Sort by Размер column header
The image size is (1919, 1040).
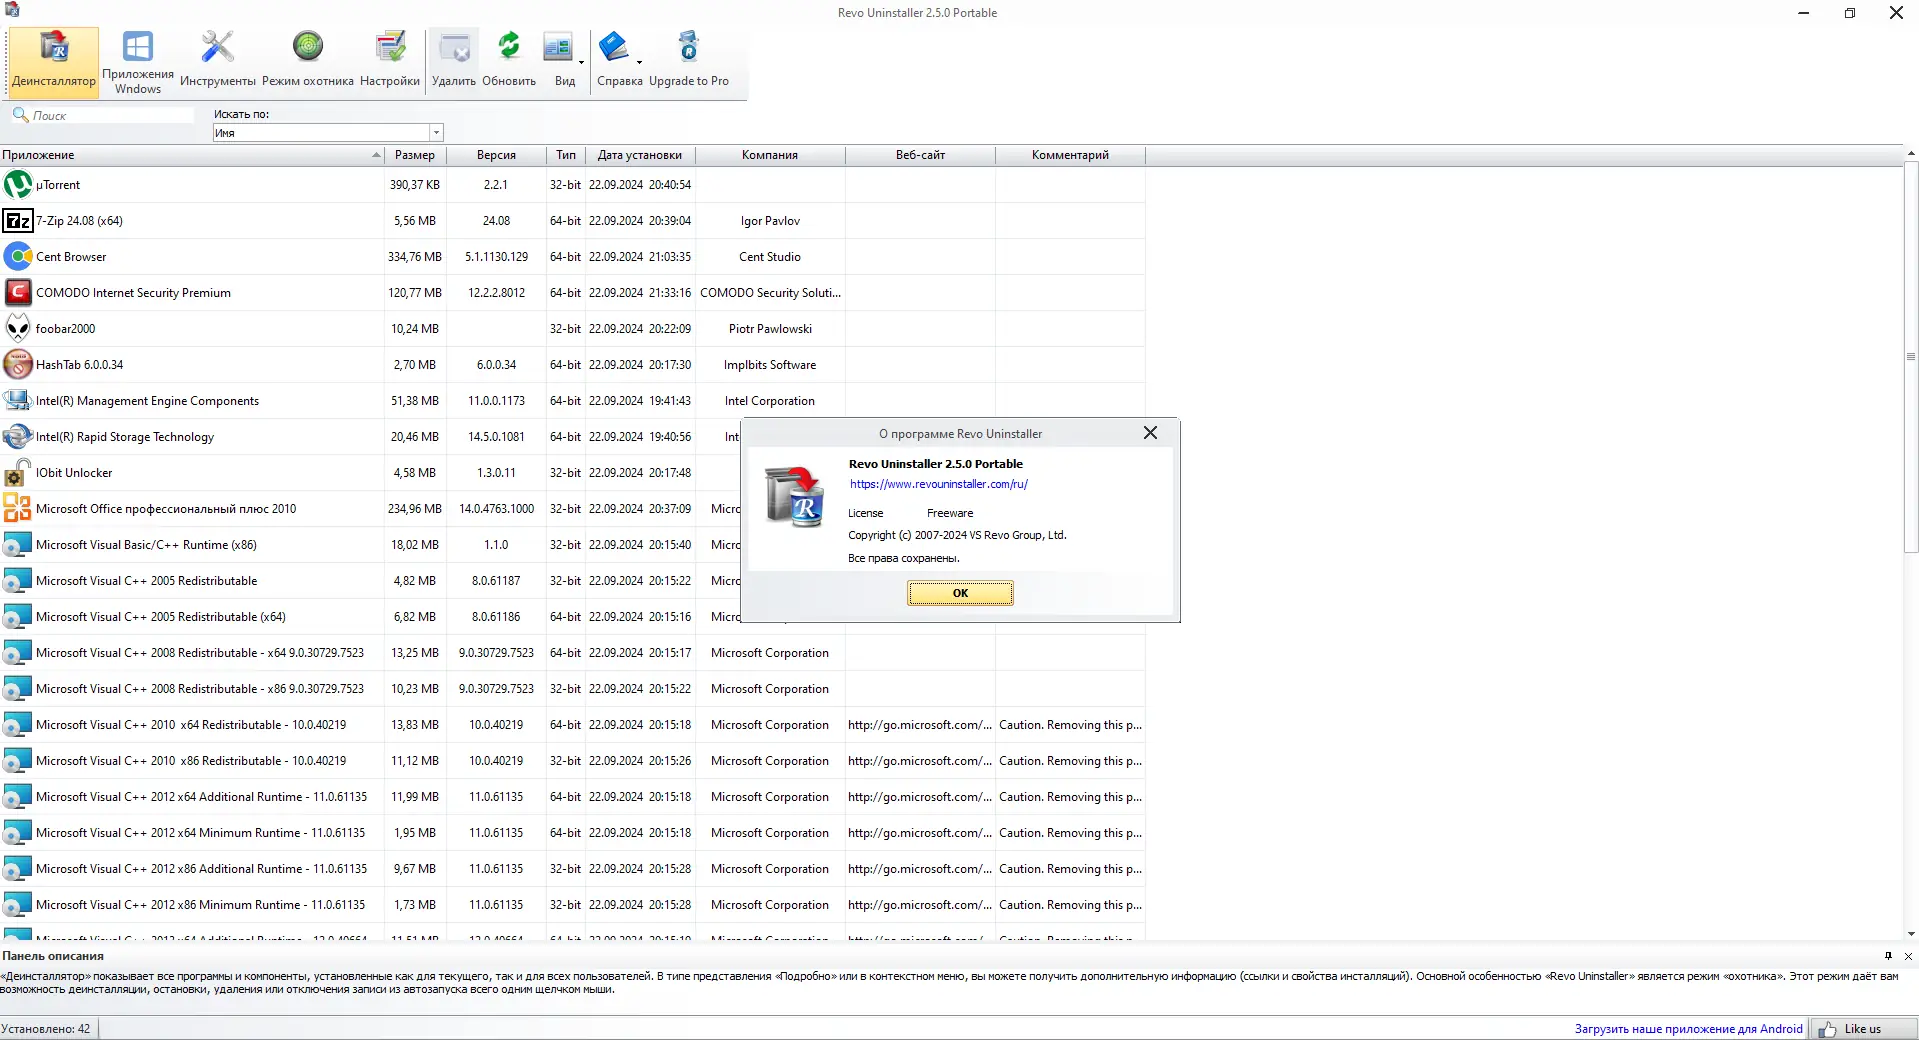[415, 155]
